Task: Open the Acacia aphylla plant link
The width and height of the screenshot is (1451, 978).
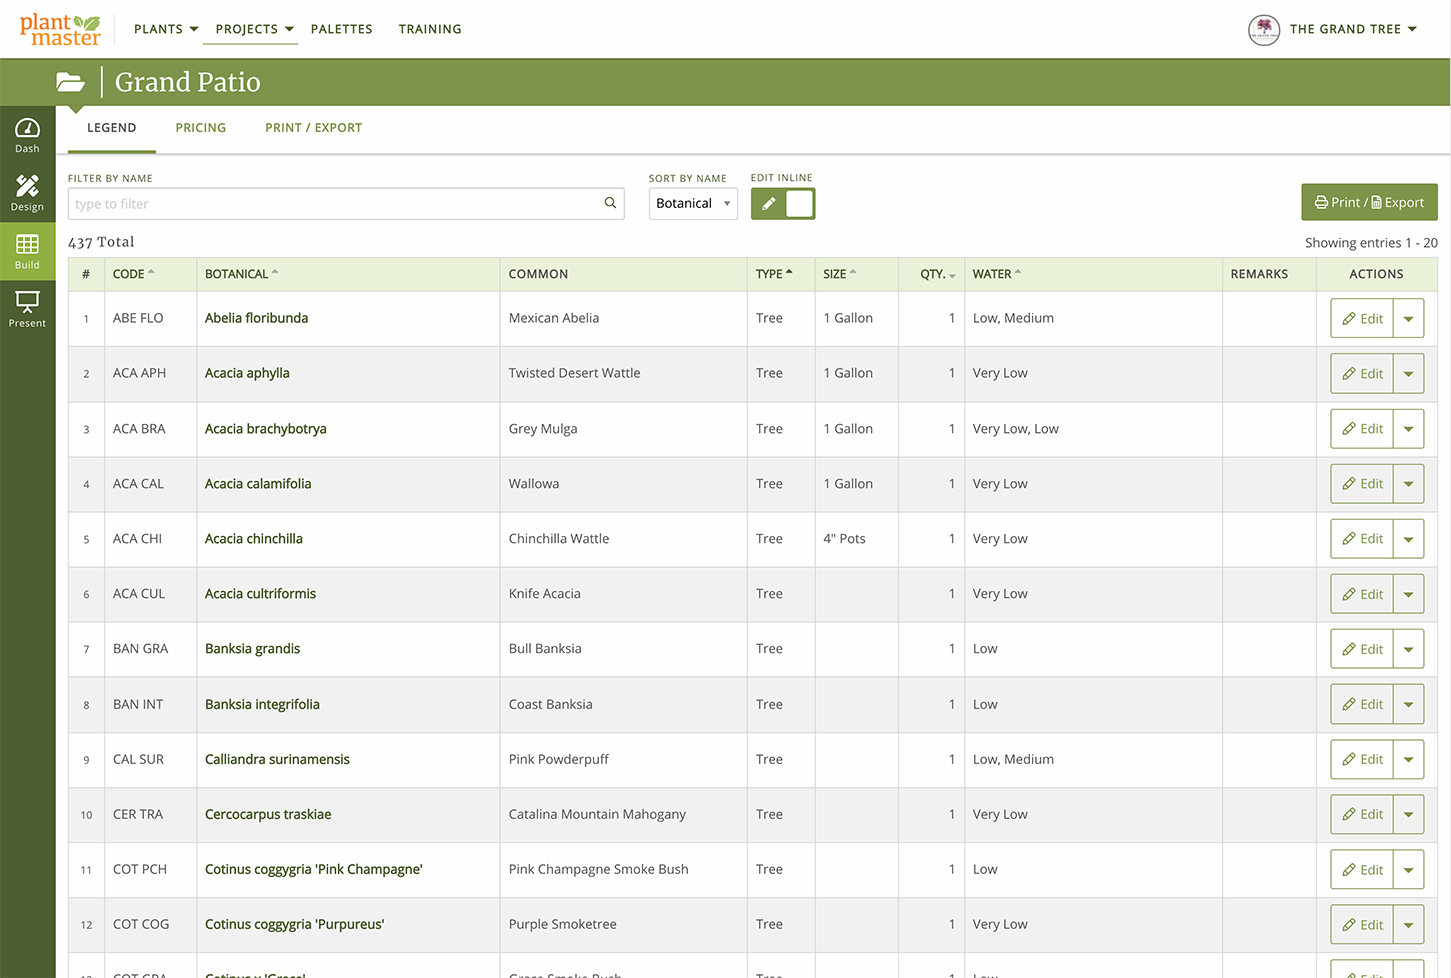Action: 247,373
